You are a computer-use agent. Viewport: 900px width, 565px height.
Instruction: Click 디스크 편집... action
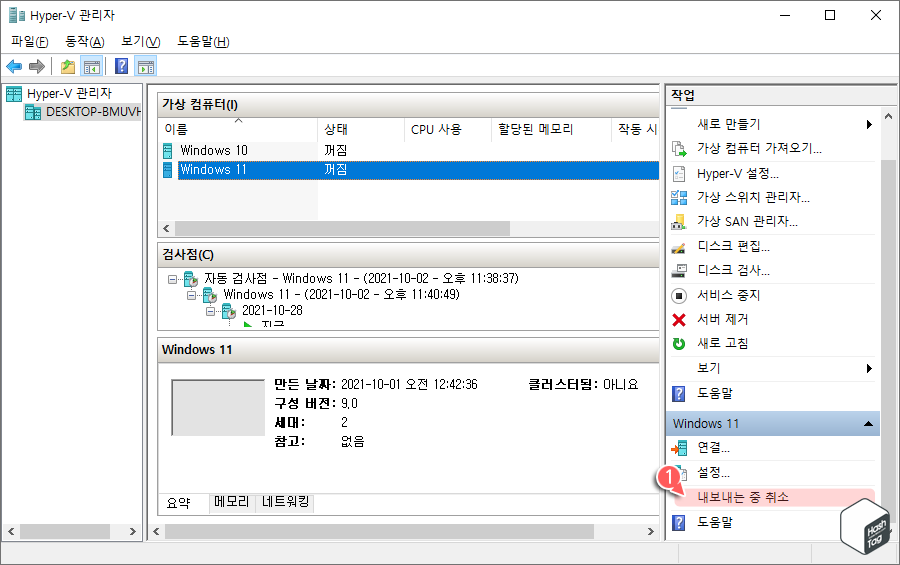click(733, 247)
